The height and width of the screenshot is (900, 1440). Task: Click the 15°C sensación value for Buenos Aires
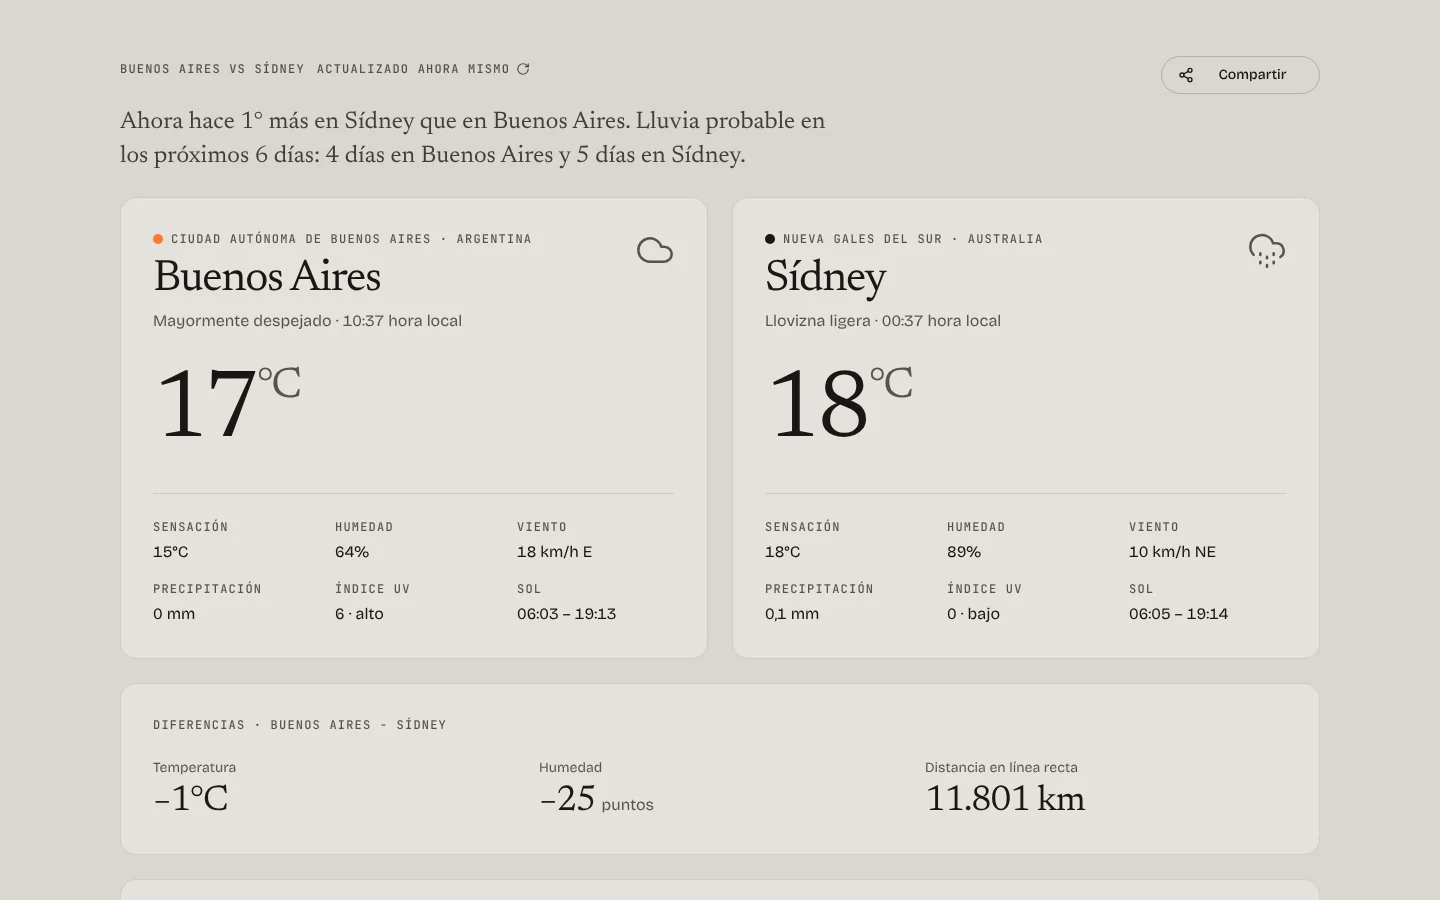coord(171,552)
